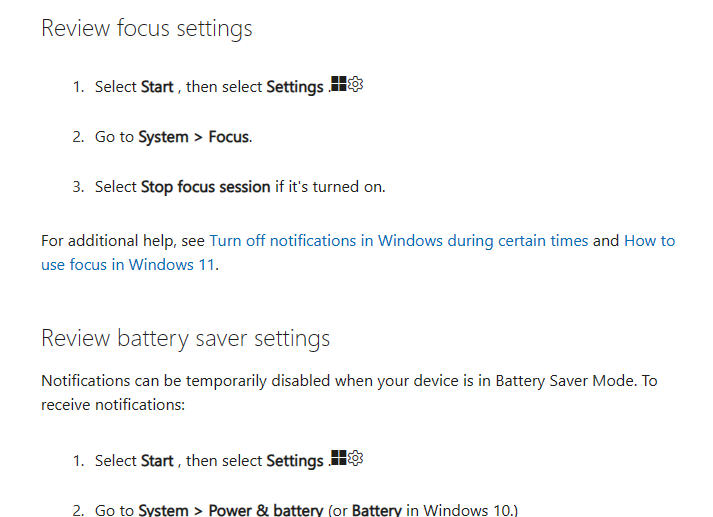
Task: Click Settings gear icon under battery saver steps
Action: pos(355,458)
